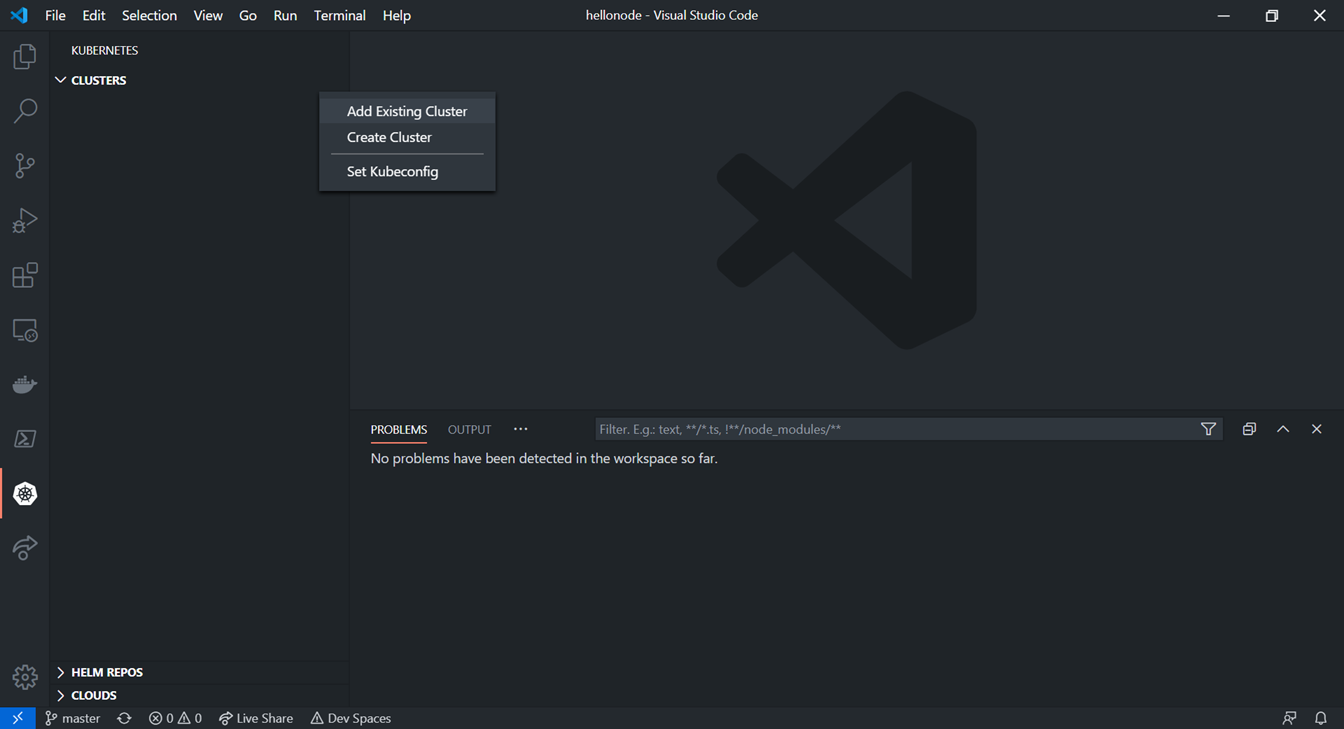Open the Azure terminal sidebar icon
The height and width of the screenshot is (729, 1344).
pyautogui.click(x=25, y=439)
